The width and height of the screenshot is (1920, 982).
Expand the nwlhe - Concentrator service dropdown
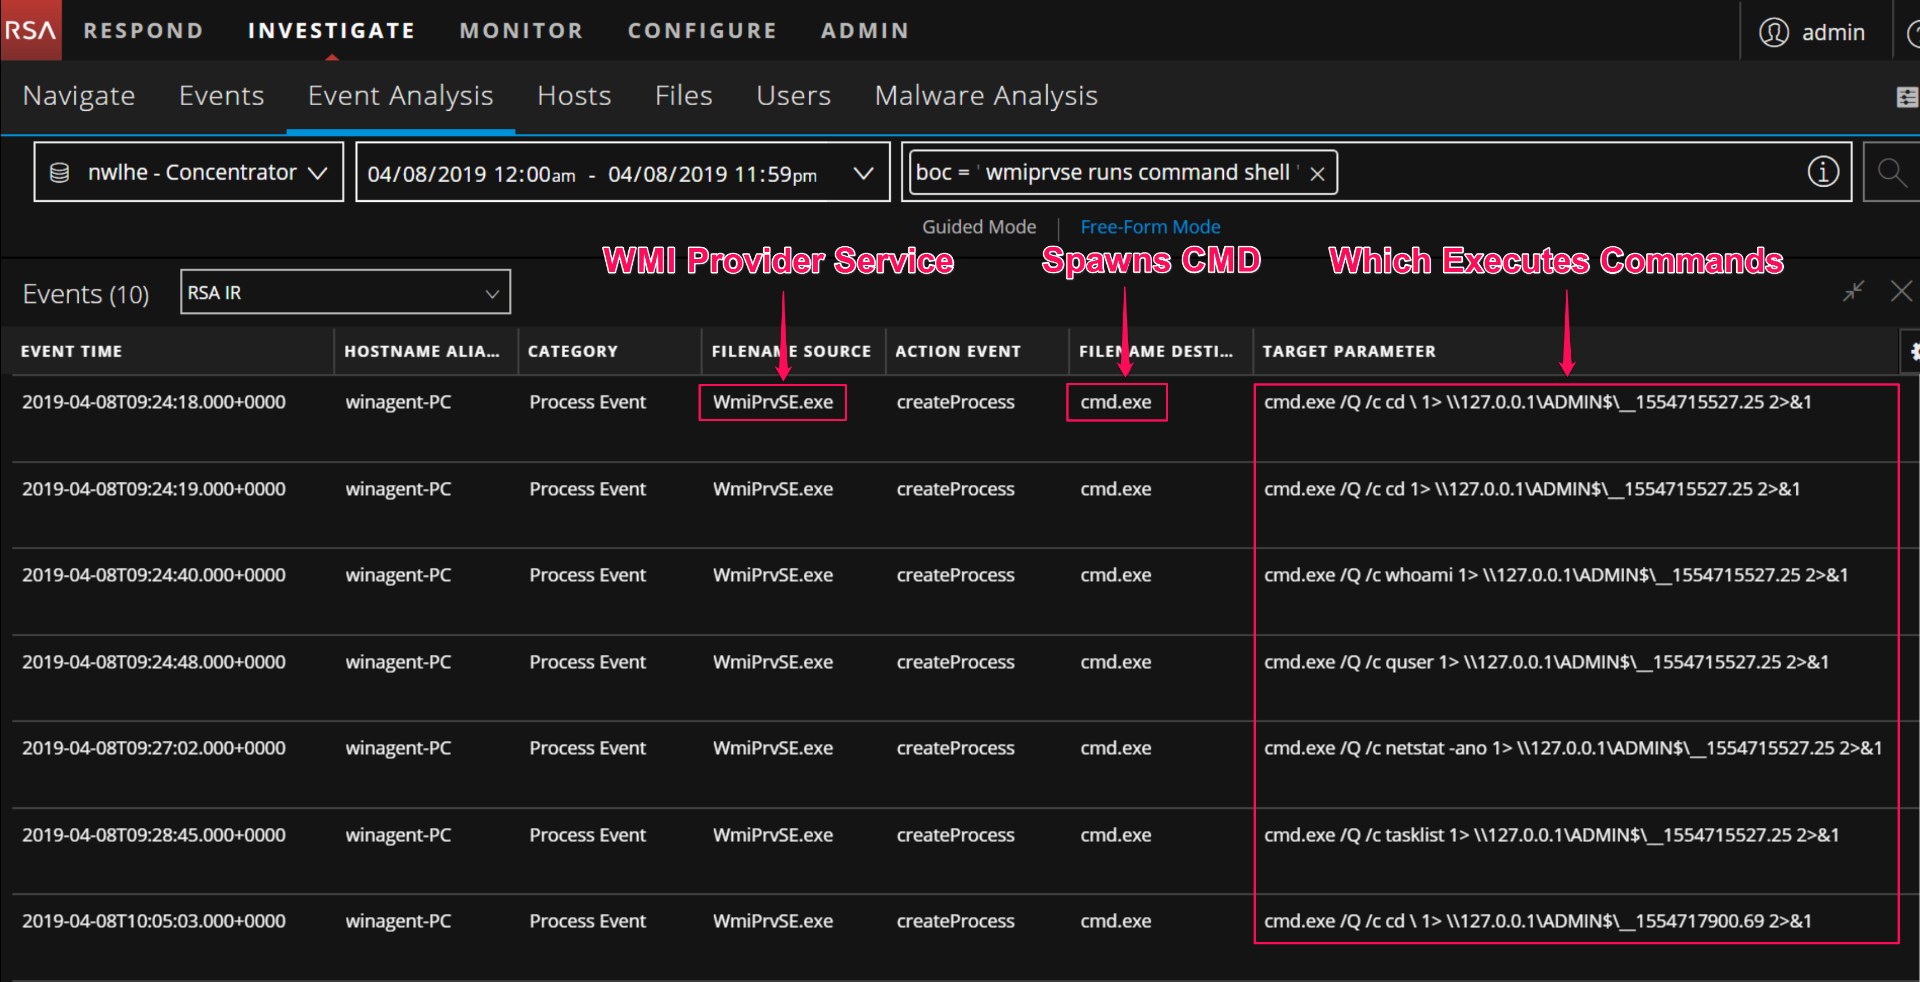click(318, 173)
